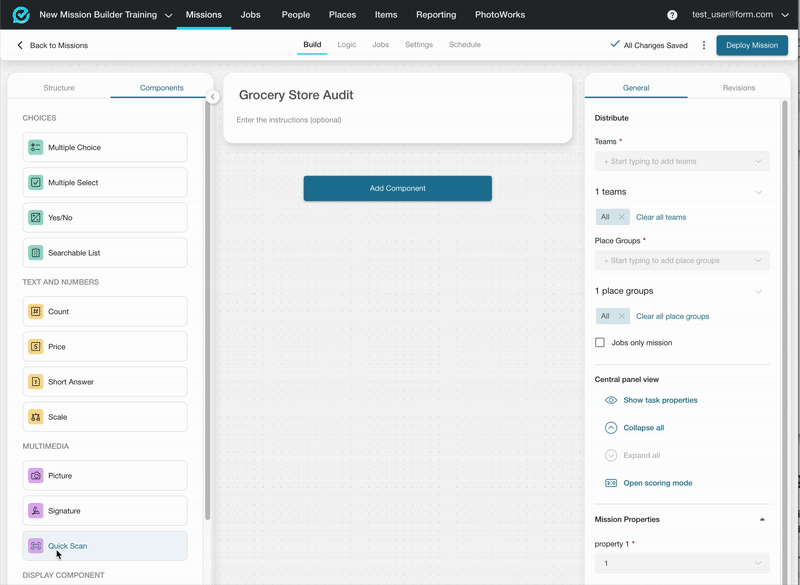
Task: Click the mission instructions field
Action: tap(289, 120)
